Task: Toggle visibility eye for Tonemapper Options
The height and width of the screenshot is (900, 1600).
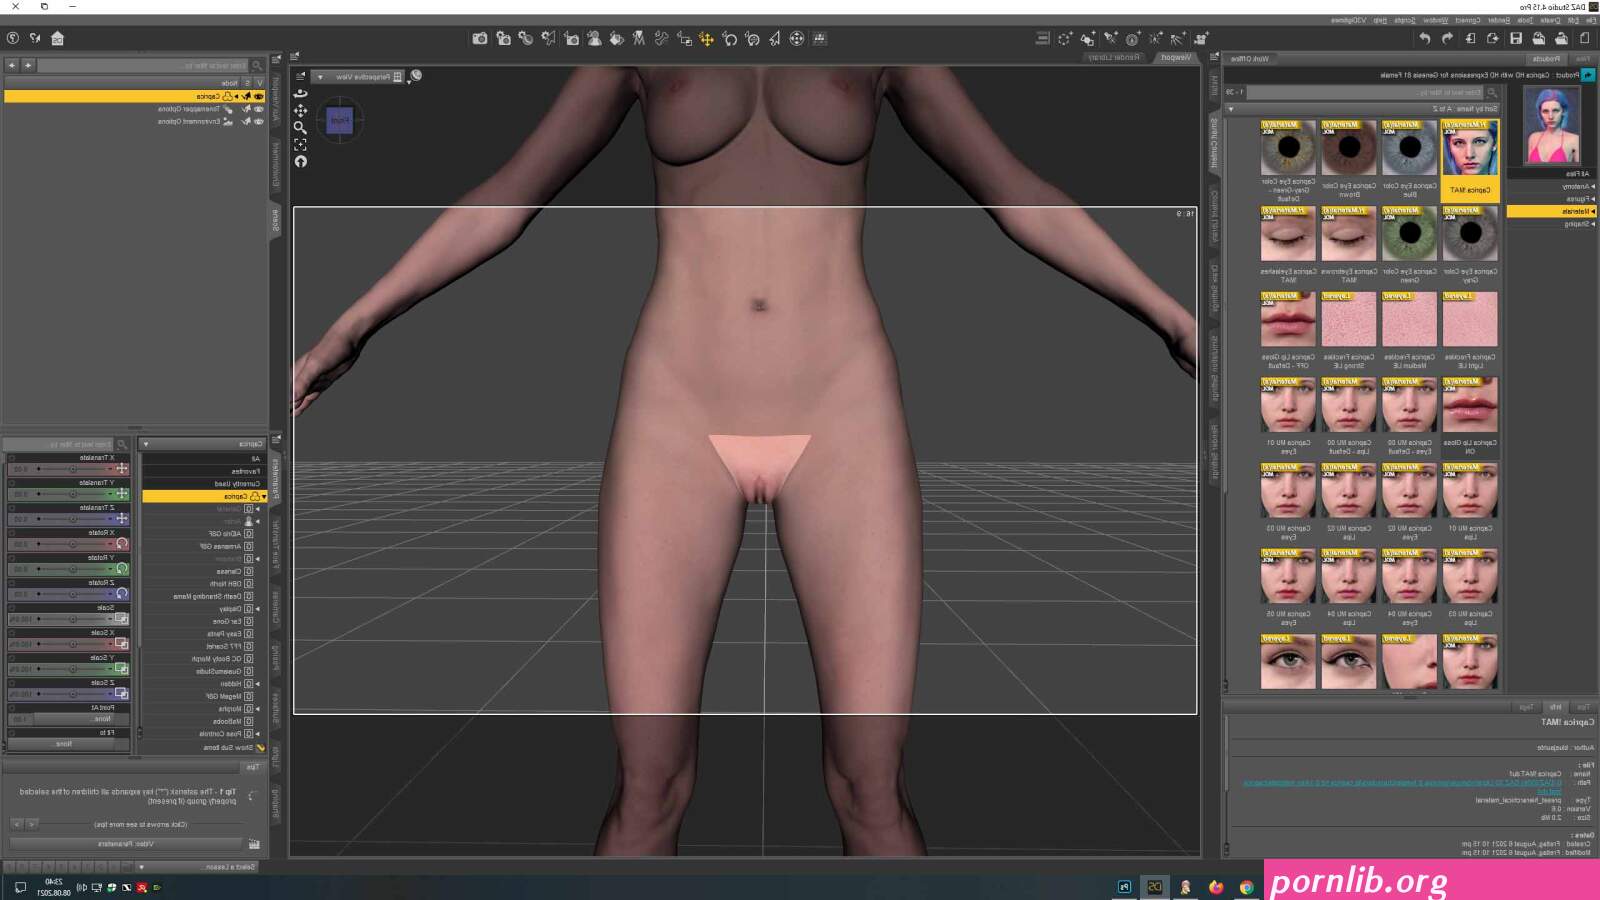Action: 259,109
